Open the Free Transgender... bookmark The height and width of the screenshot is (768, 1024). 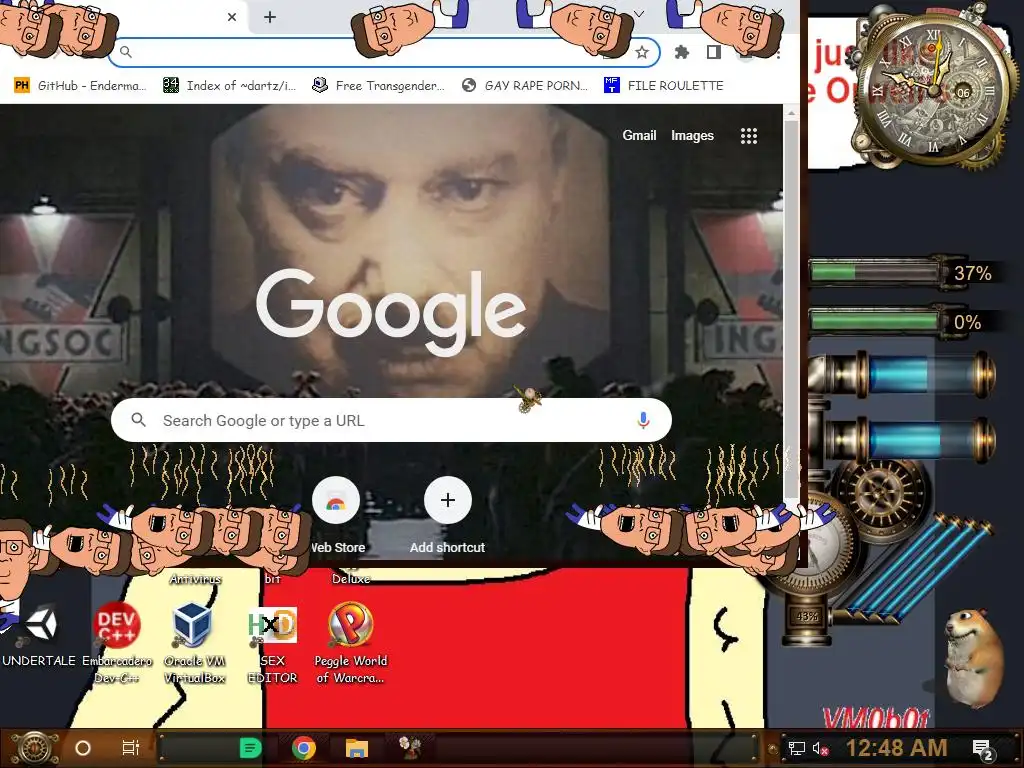point(379,86)
